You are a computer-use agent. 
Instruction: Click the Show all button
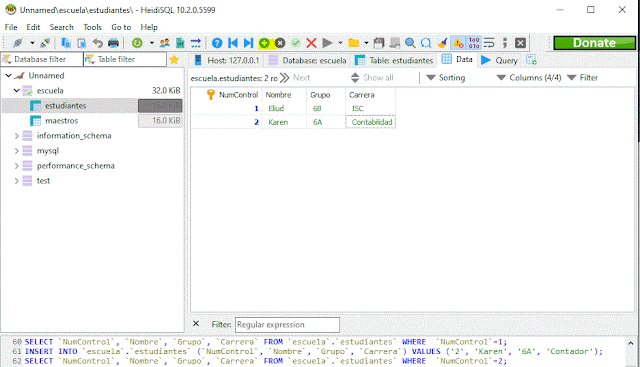coord(372,78)
